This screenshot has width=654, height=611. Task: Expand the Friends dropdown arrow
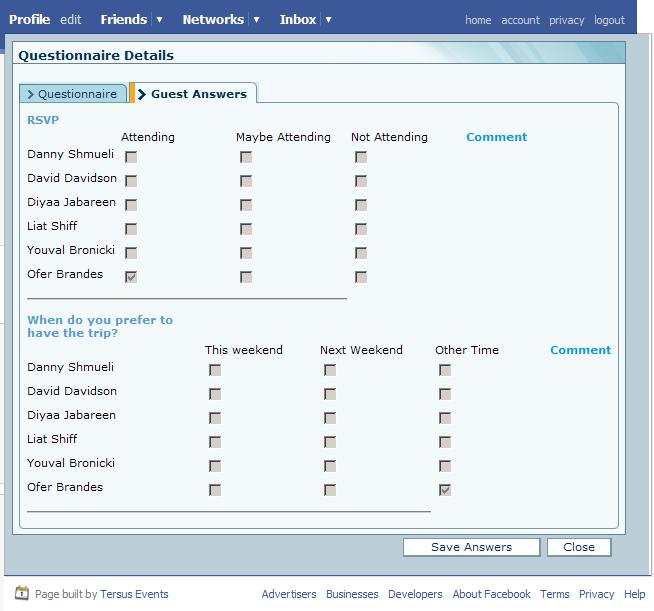pos(158,19)
